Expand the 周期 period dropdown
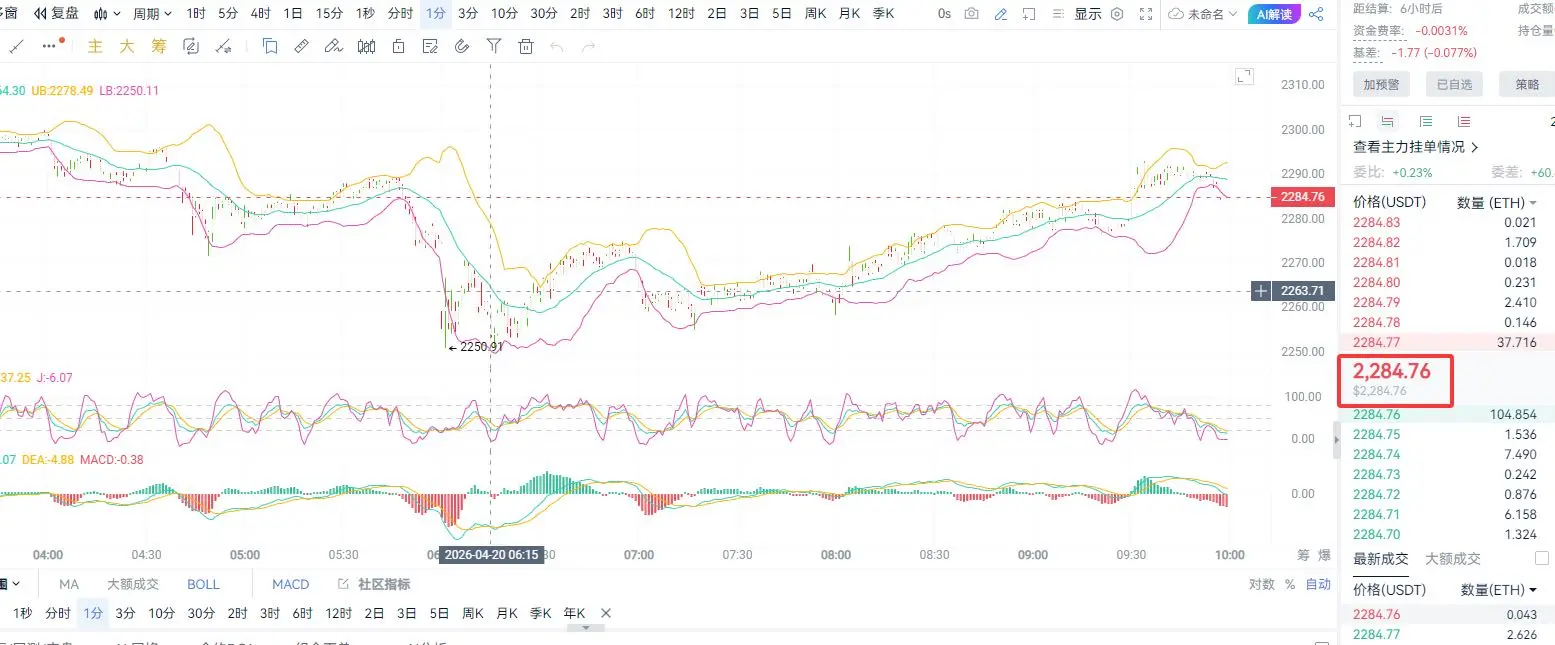 coord(152,14)
